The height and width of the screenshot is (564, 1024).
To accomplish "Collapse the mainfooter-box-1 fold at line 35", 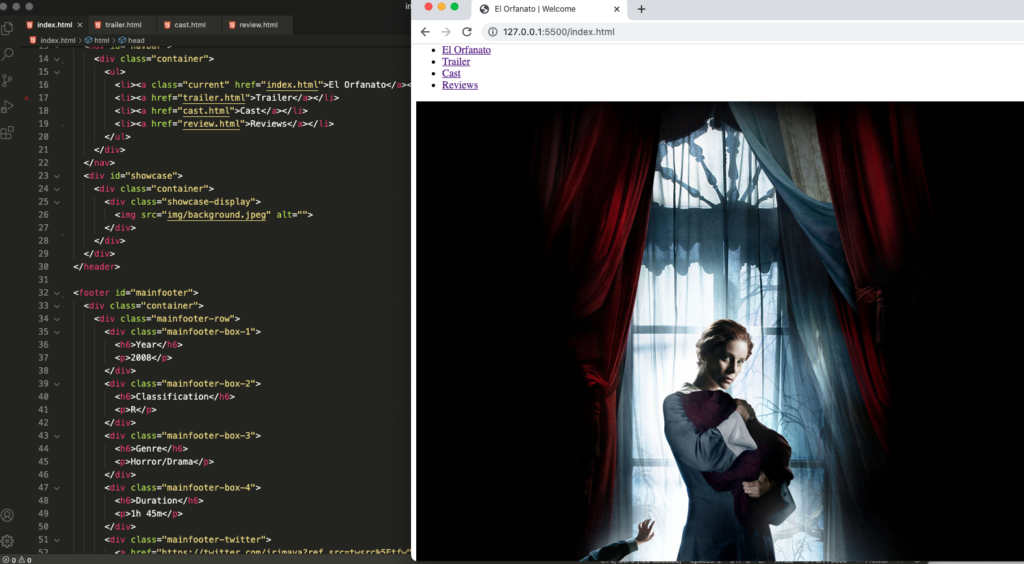I will pyautogui.click(x=57, y=332).
